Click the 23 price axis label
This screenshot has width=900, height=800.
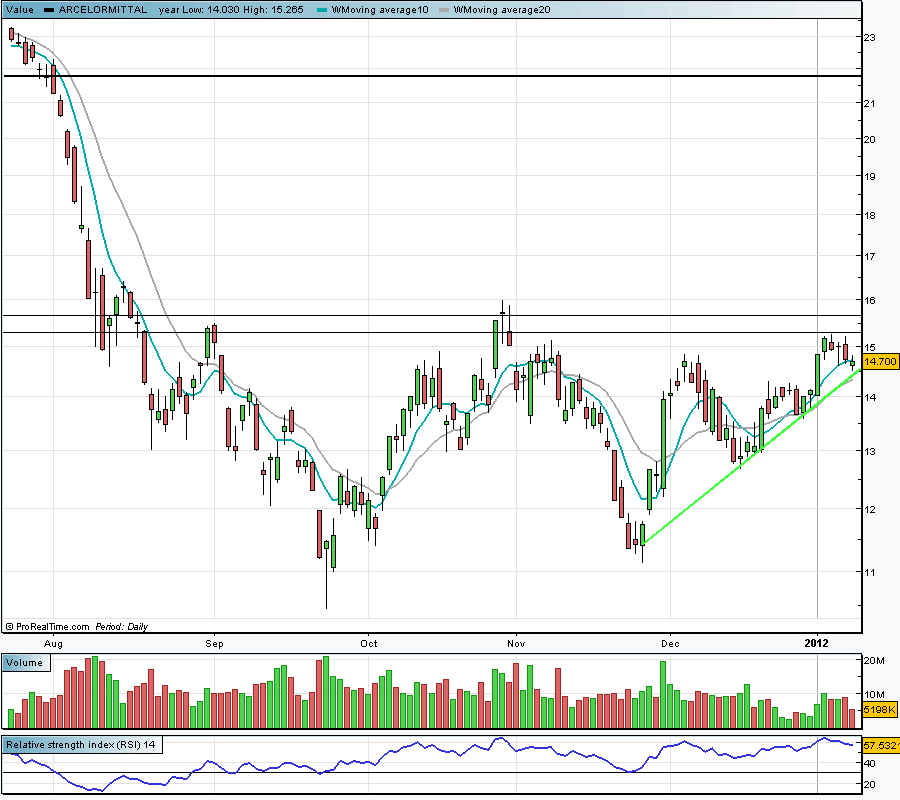coord(870,38)
